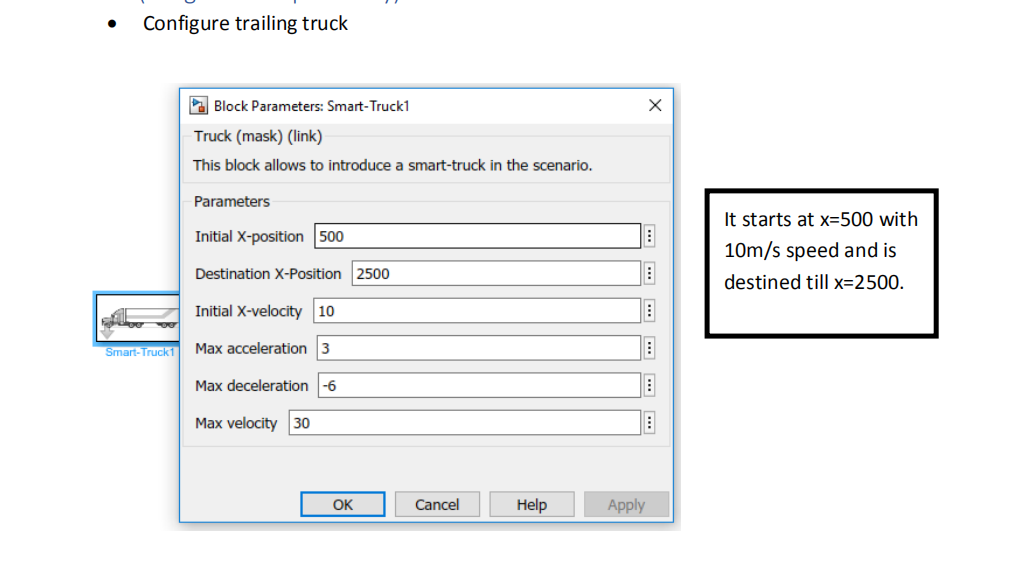
Task: Click the Initial X-position input field
Action: pos(477,236)
